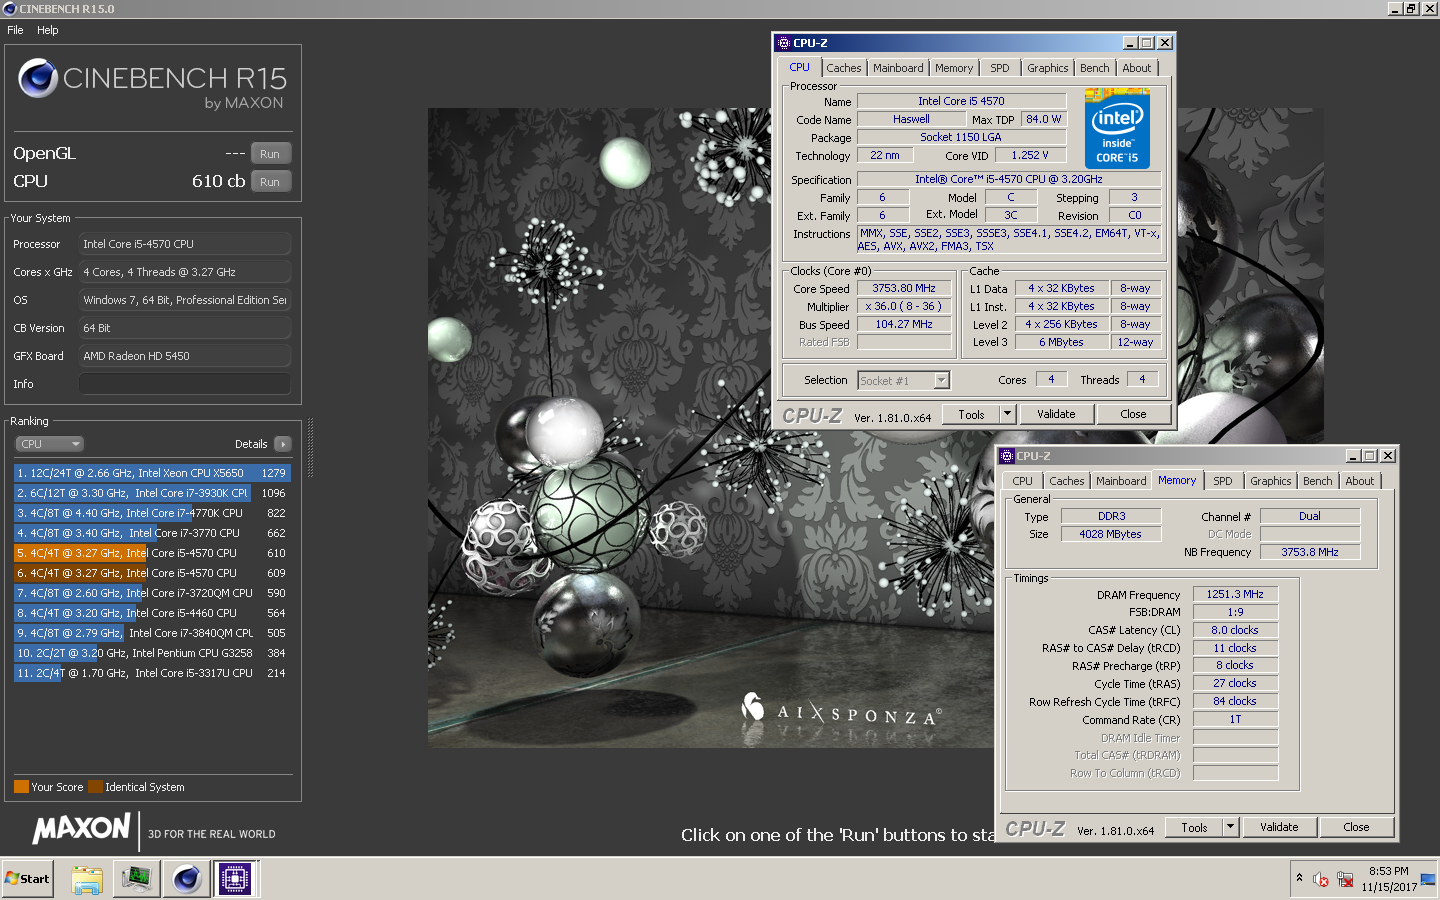Click the Info input field
Image resolution: width=1440 pixels, height=900 pixels.
point(185,384)
